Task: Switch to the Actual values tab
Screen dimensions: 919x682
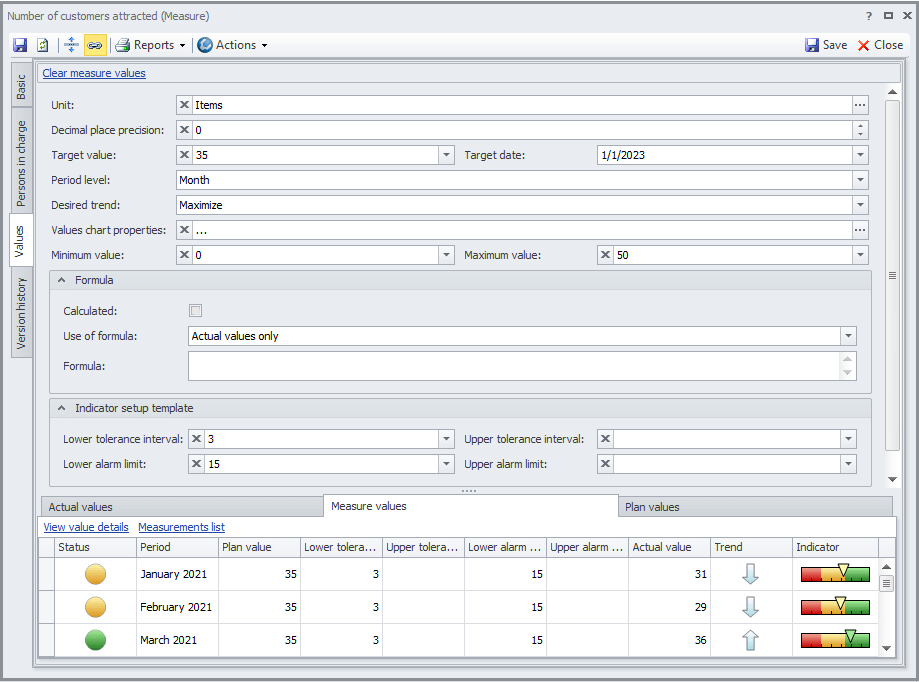Action: [x=182, y=507]
